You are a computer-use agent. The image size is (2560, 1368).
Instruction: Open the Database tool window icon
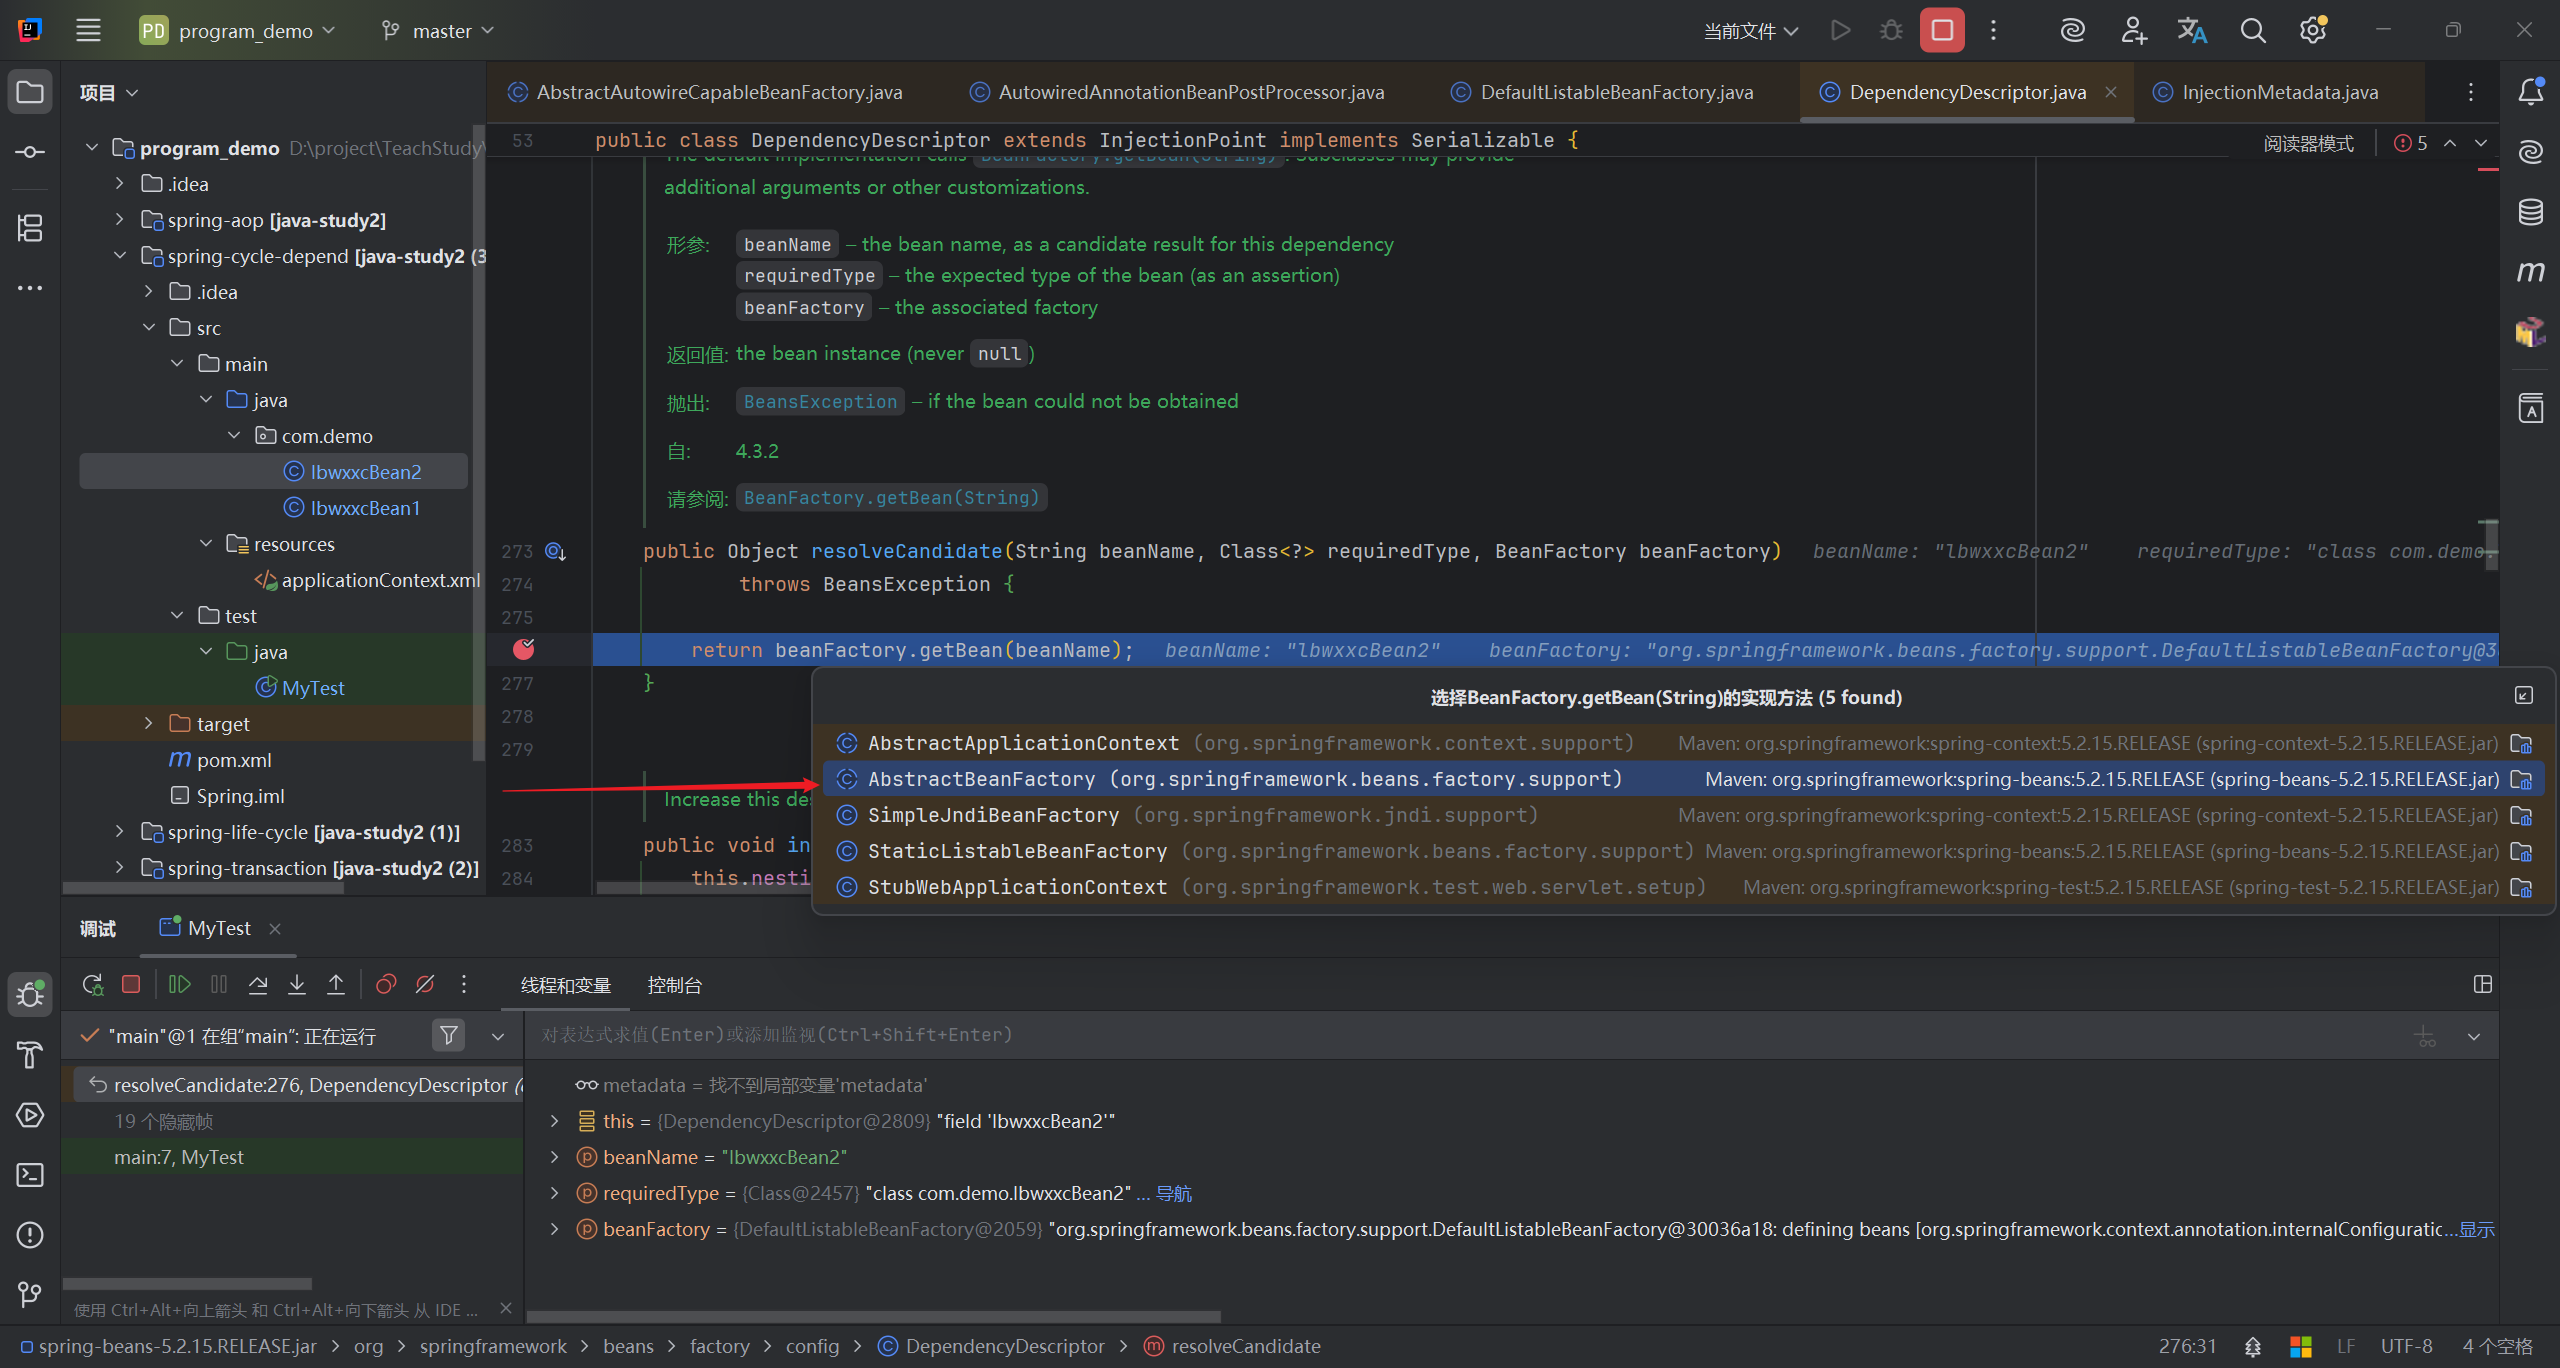[2530, 212]
